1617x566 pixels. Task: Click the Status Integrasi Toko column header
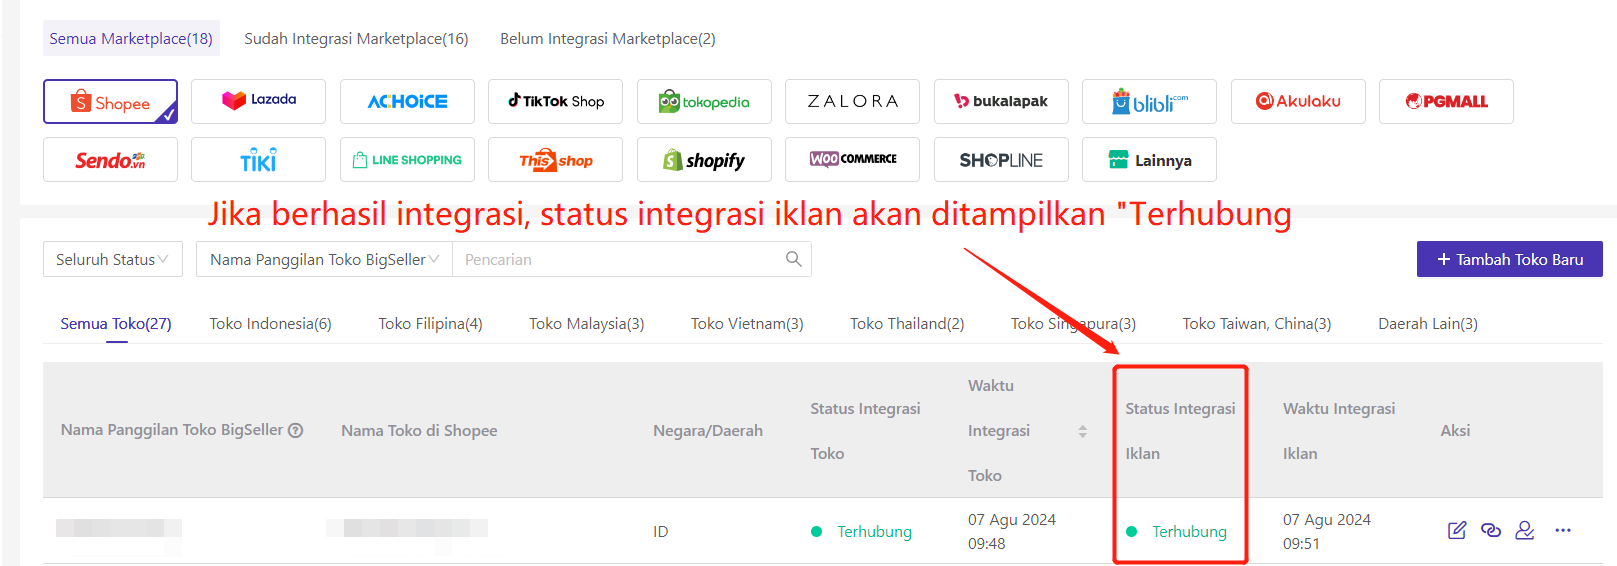point(865,431)
